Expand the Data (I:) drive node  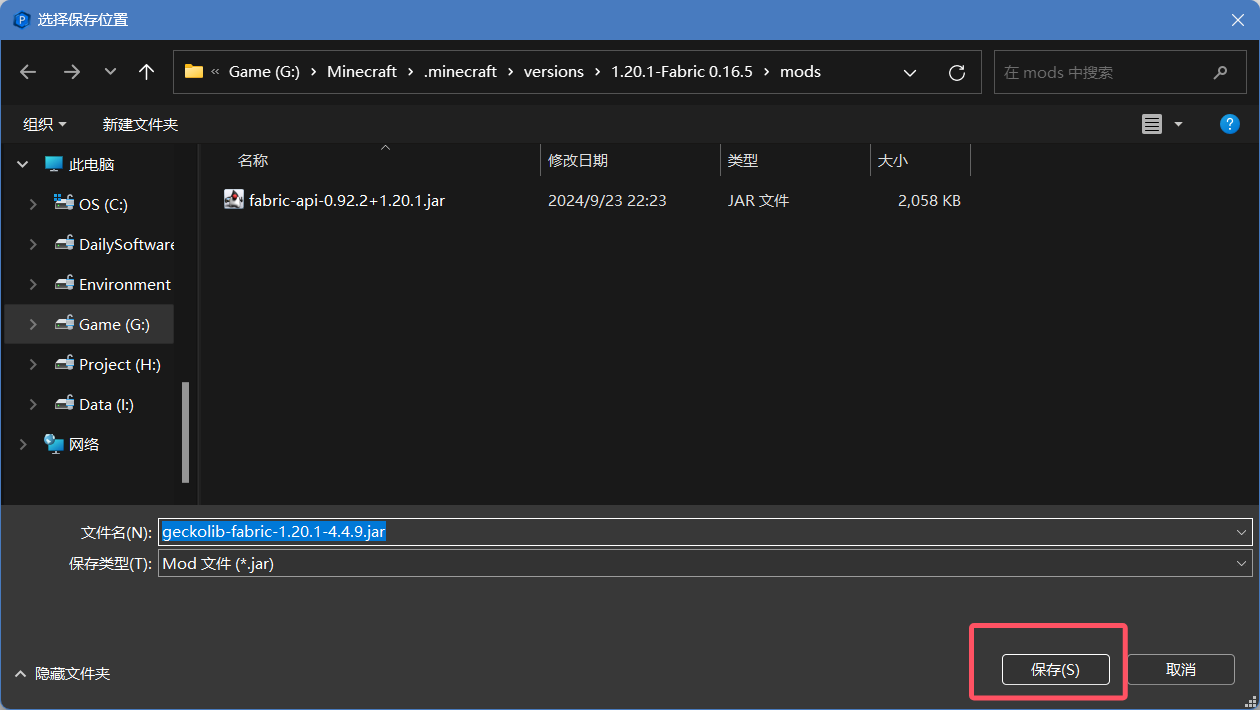[33, 404]
